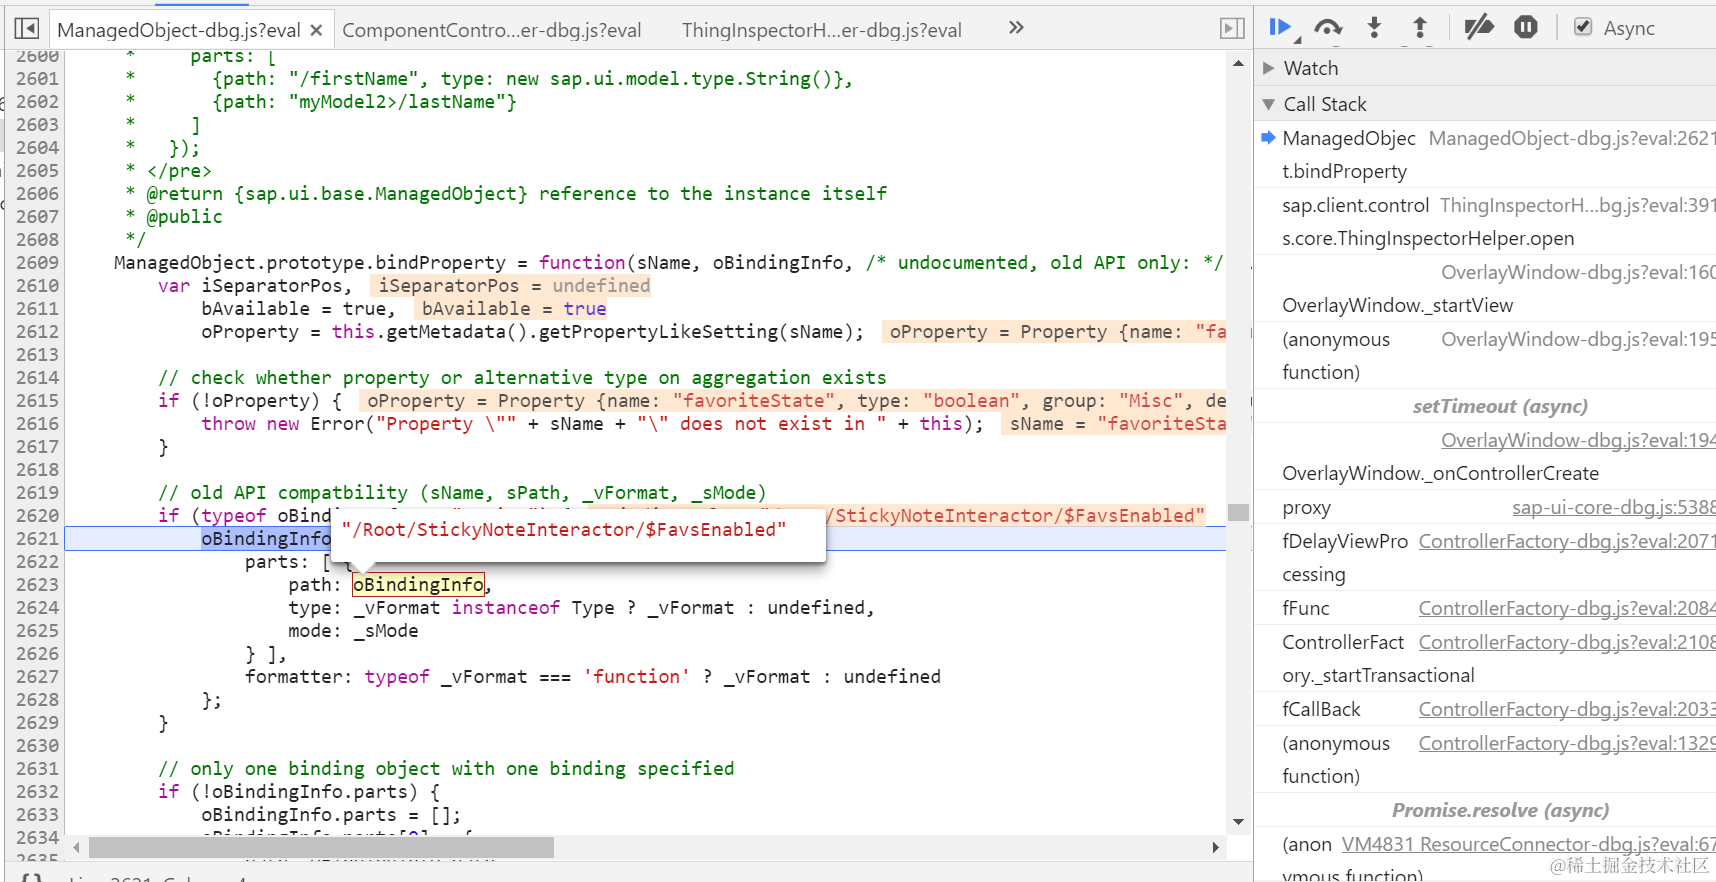Click the setTimeout (async) separator label
1716x882 pixels.
pyautogui.click(x=1500, y=406)
